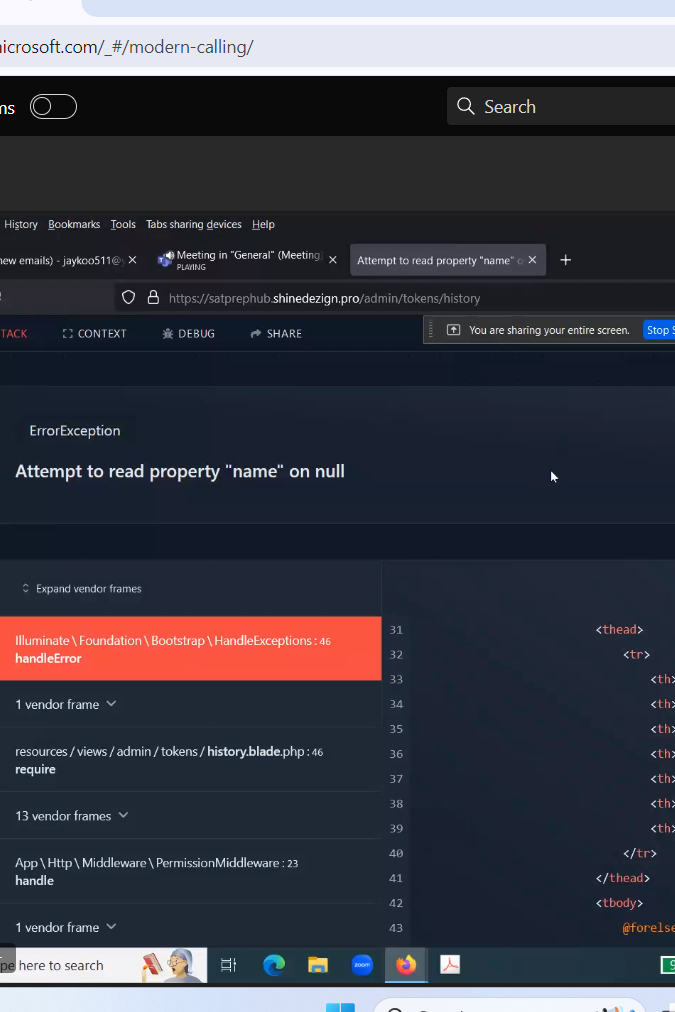Close the Attempt to read property tab
The height and width of the screenshot is (1012, 675).
point(532,259)
